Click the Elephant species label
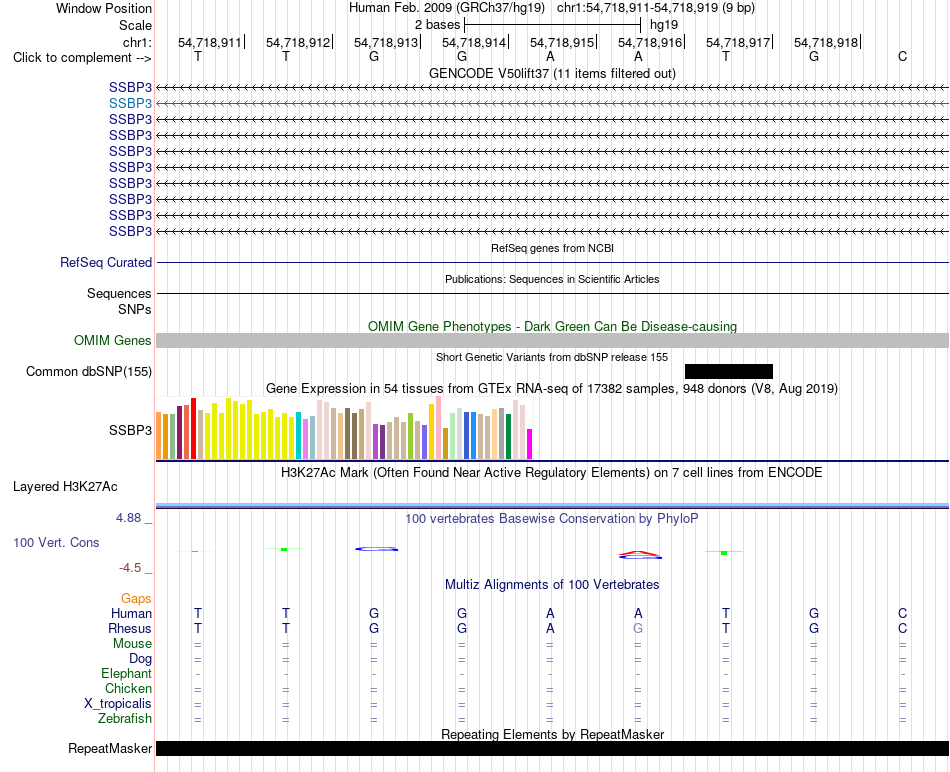 (x=127, y=673)
